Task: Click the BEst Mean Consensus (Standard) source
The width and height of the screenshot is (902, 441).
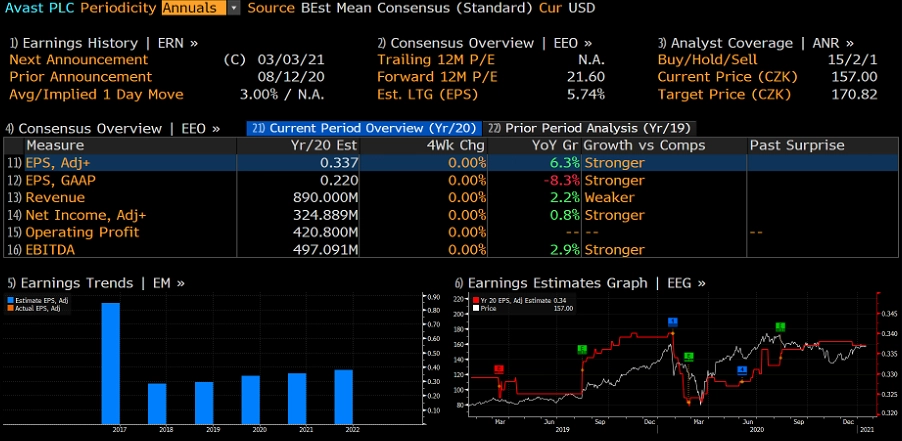Action: pyautogui.click(x=418, y=8)
